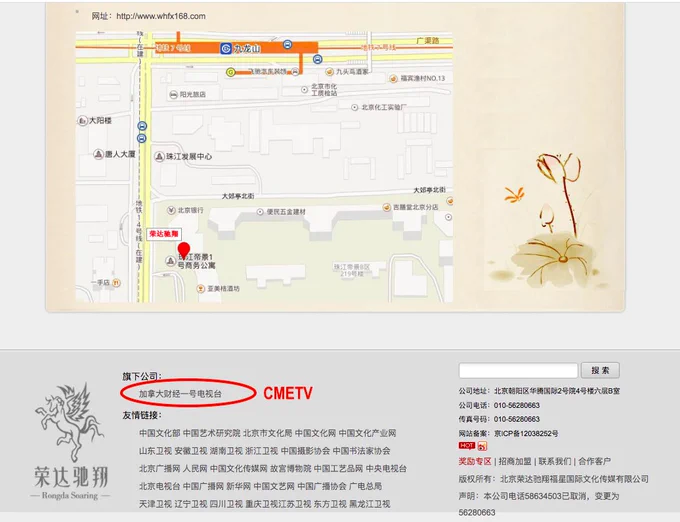Open the 中国文艺网 link

(274, 486)
